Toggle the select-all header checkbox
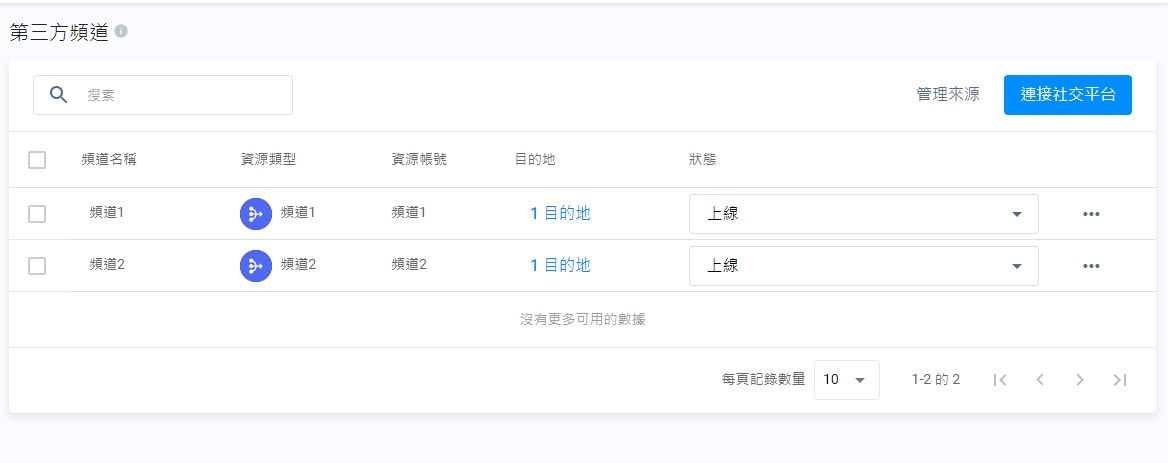 (37, 160)
